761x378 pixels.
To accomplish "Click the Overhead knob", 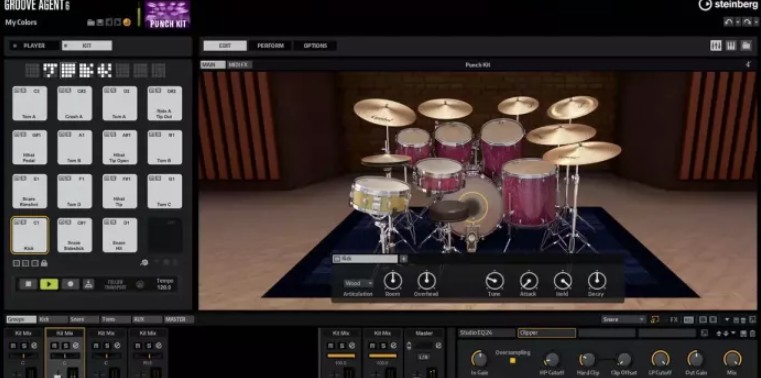I will [x=426, y=280].
